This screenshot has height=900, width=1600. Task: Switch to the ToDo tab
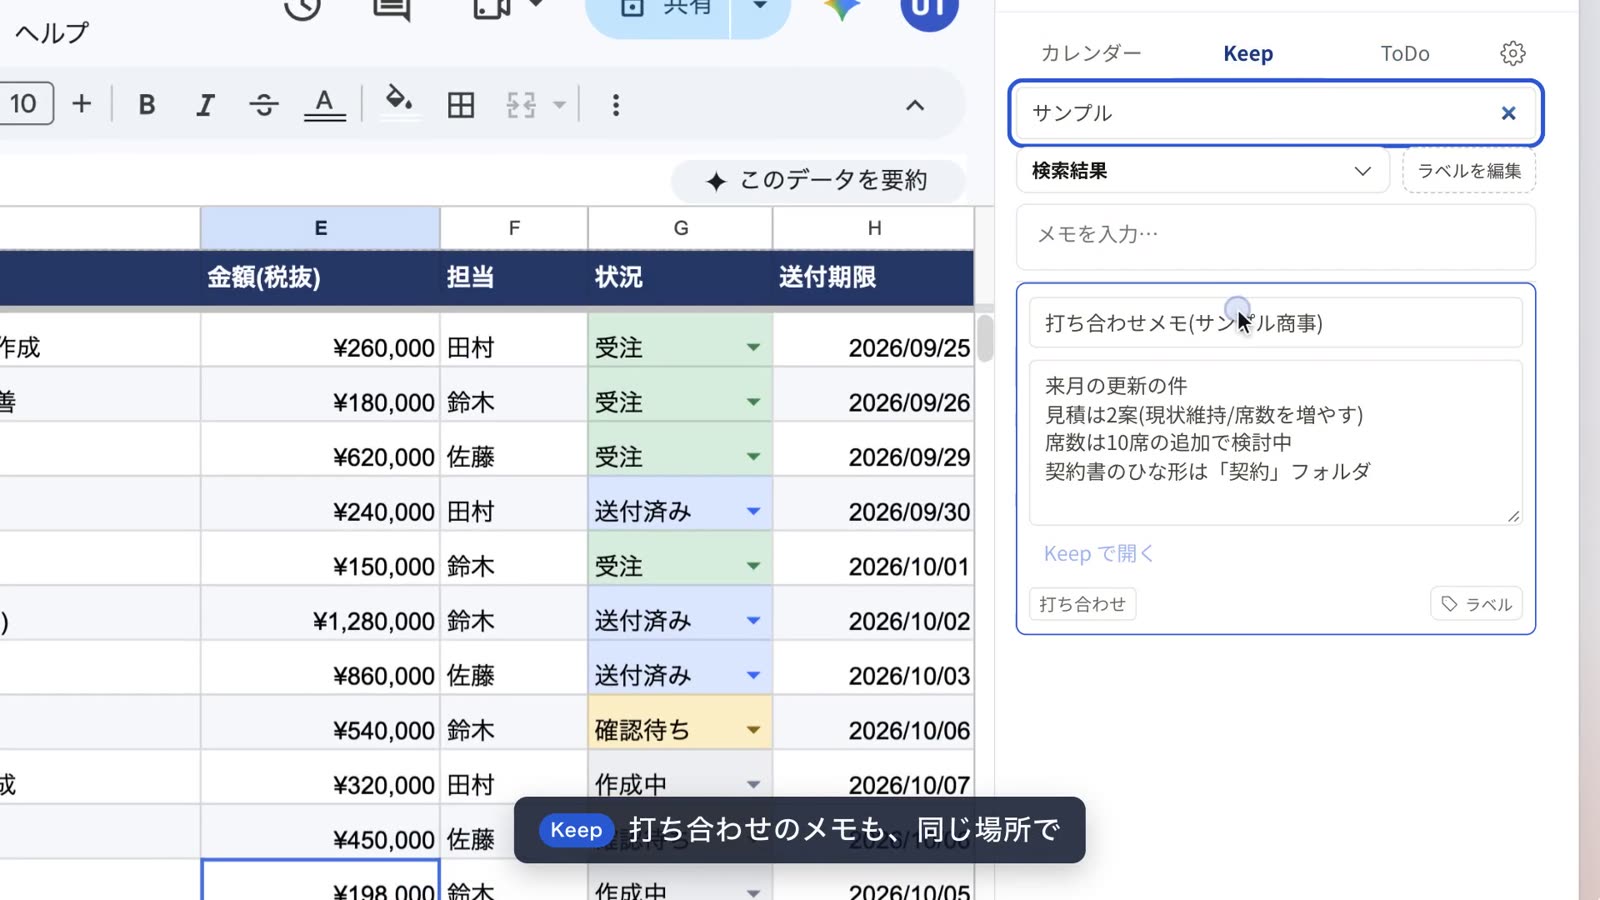(1405, 53)
